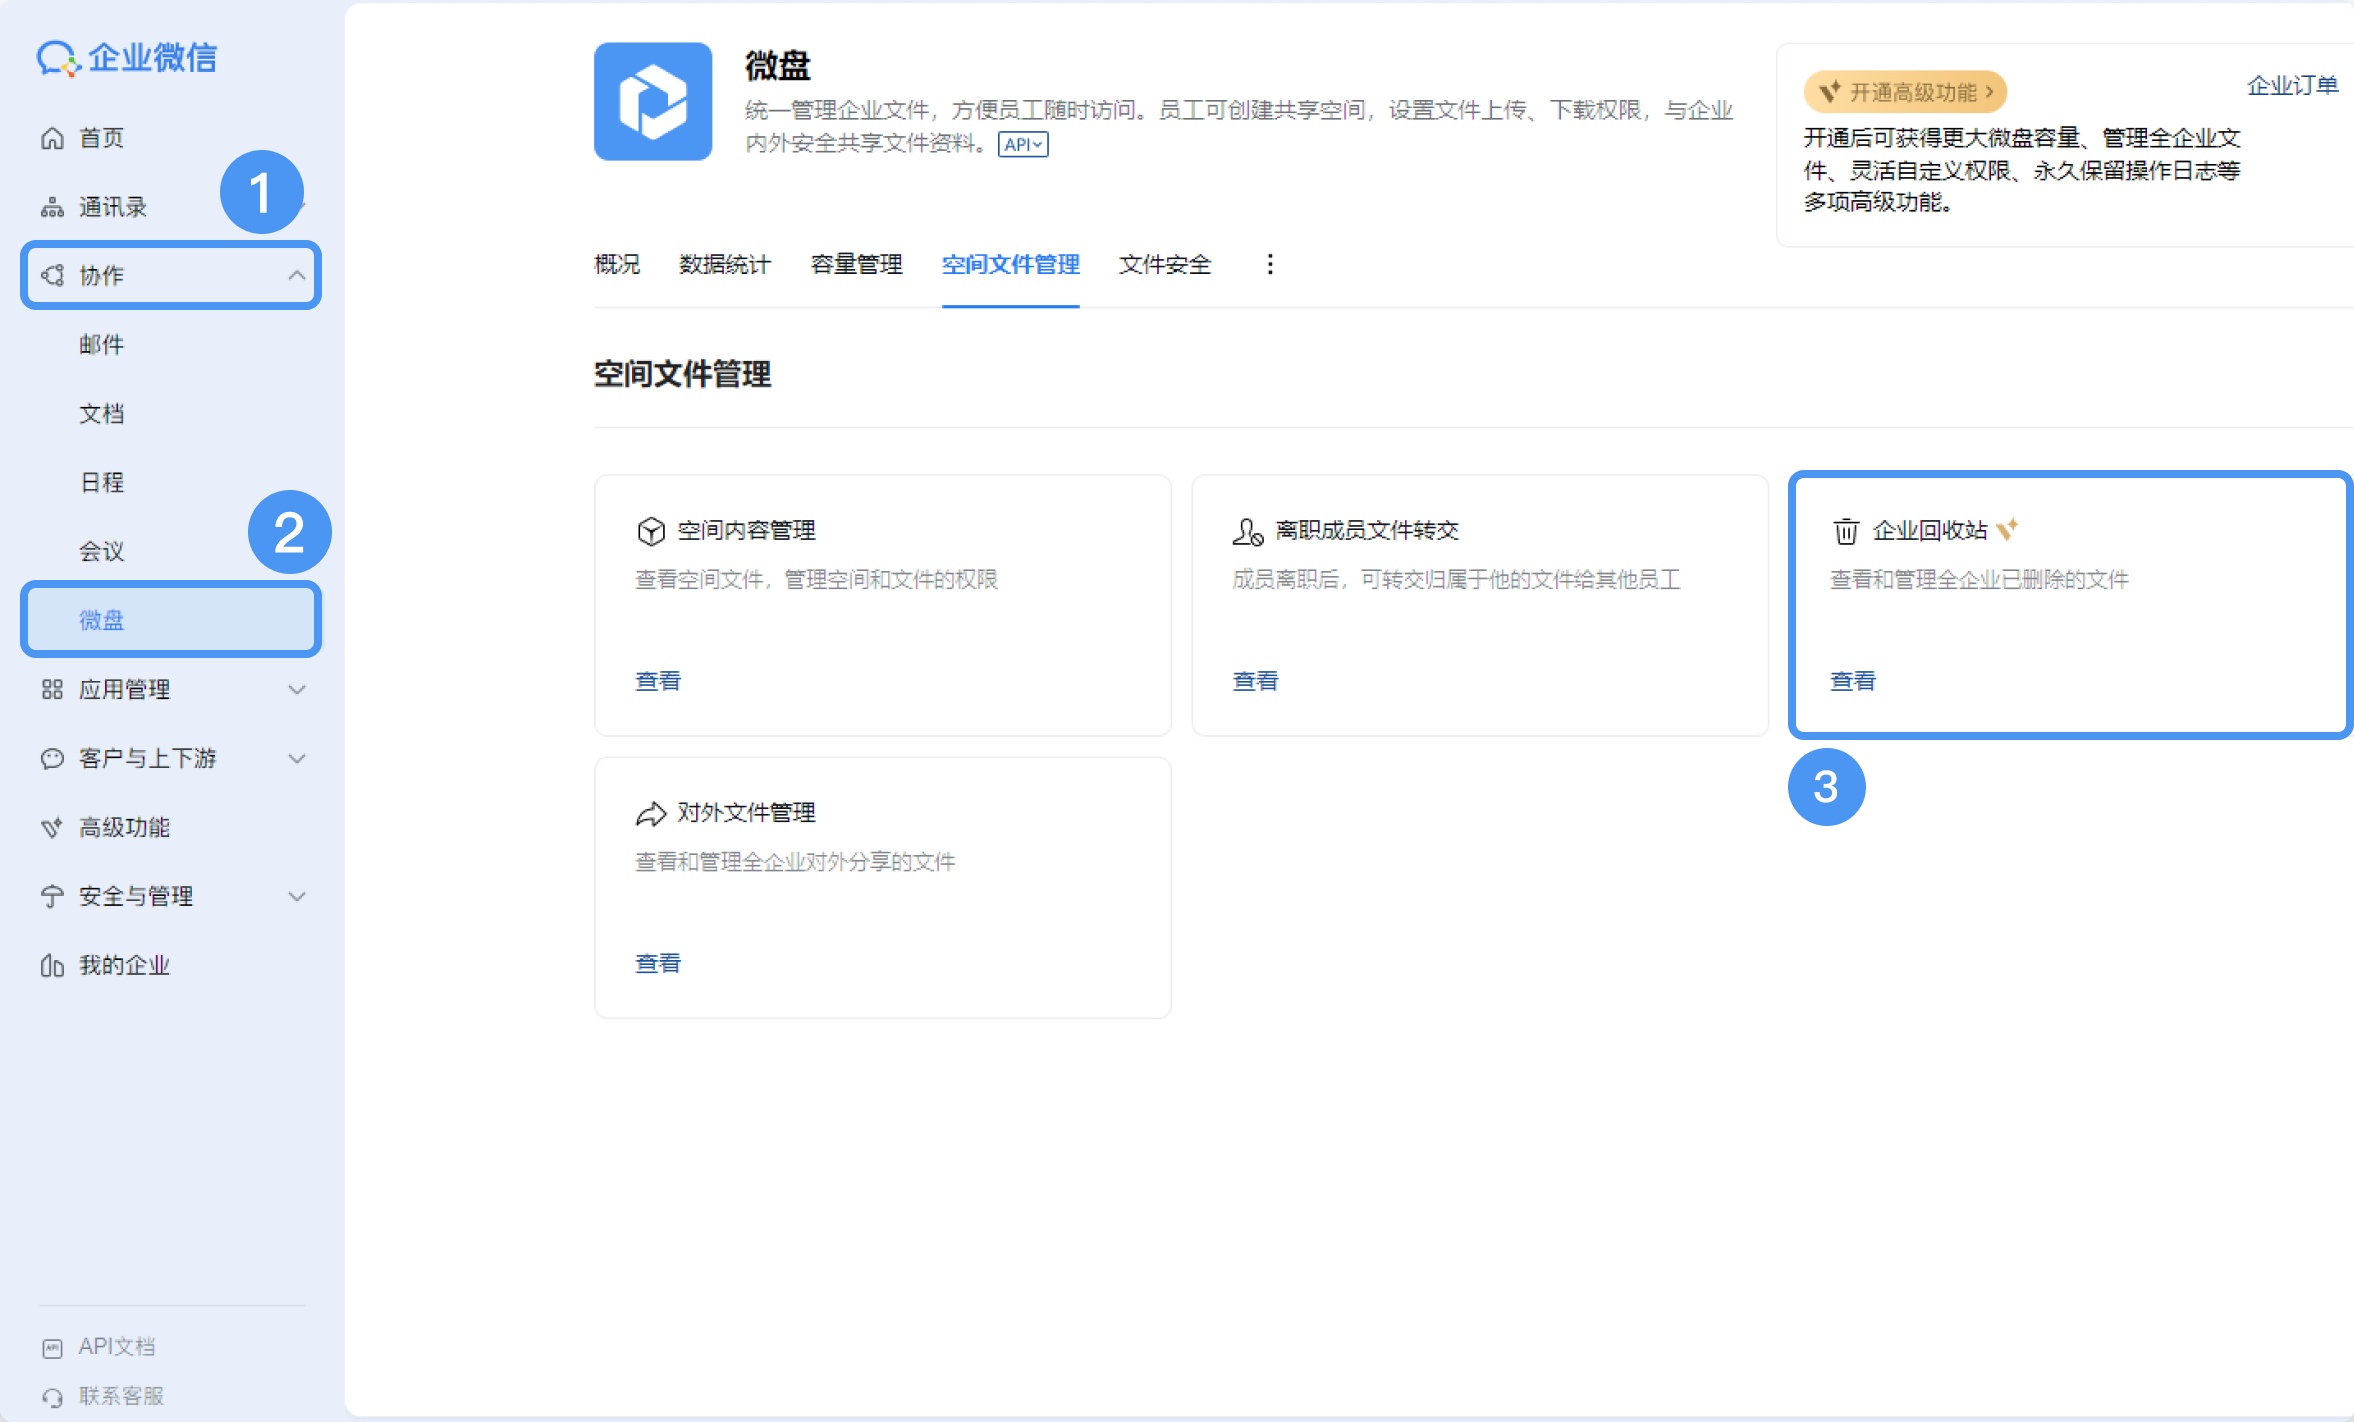Open the API dropdown tag
Screen dimensions: 2354x1422
pos(1023,144)
